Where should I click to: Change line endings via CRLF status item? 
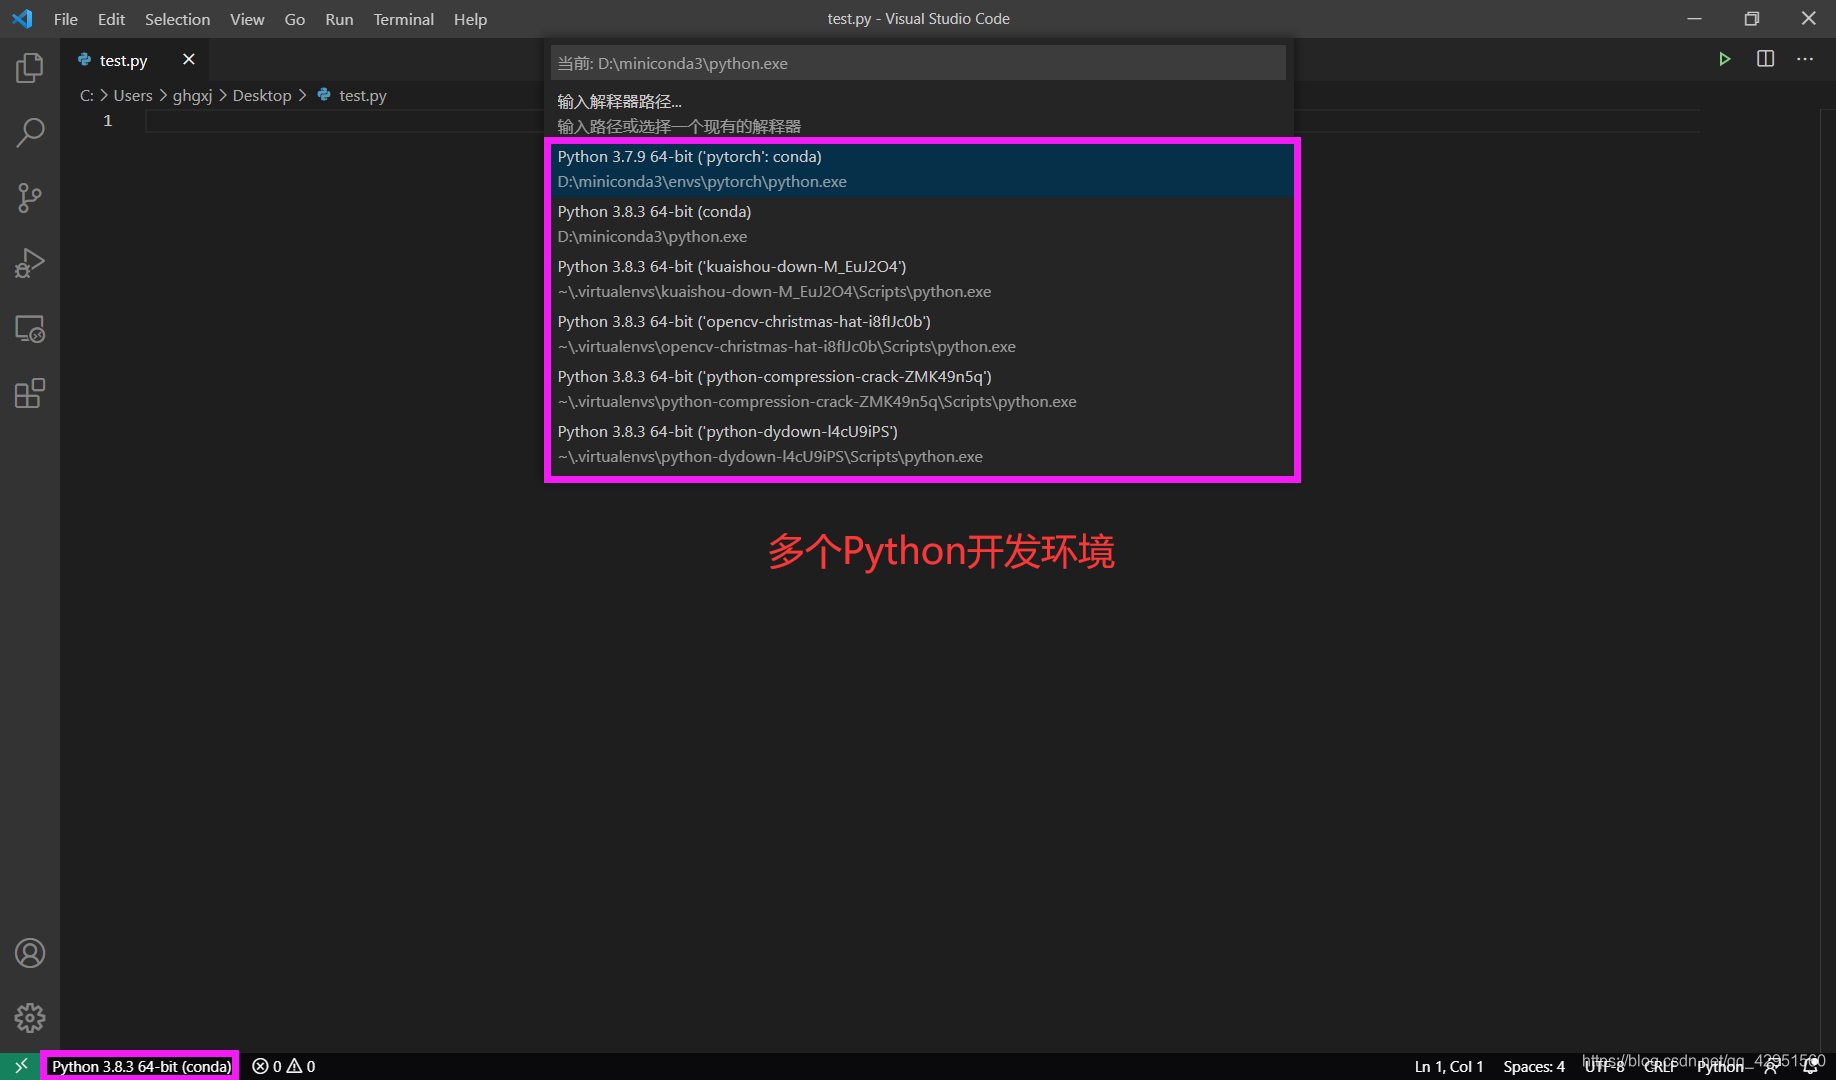(x=1660, y=1066)
